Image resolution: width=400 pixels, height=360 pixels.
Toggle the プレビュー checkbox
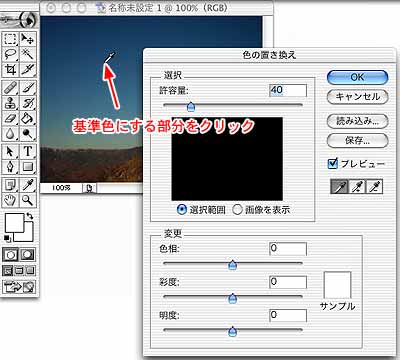click(x=333, y=164)
